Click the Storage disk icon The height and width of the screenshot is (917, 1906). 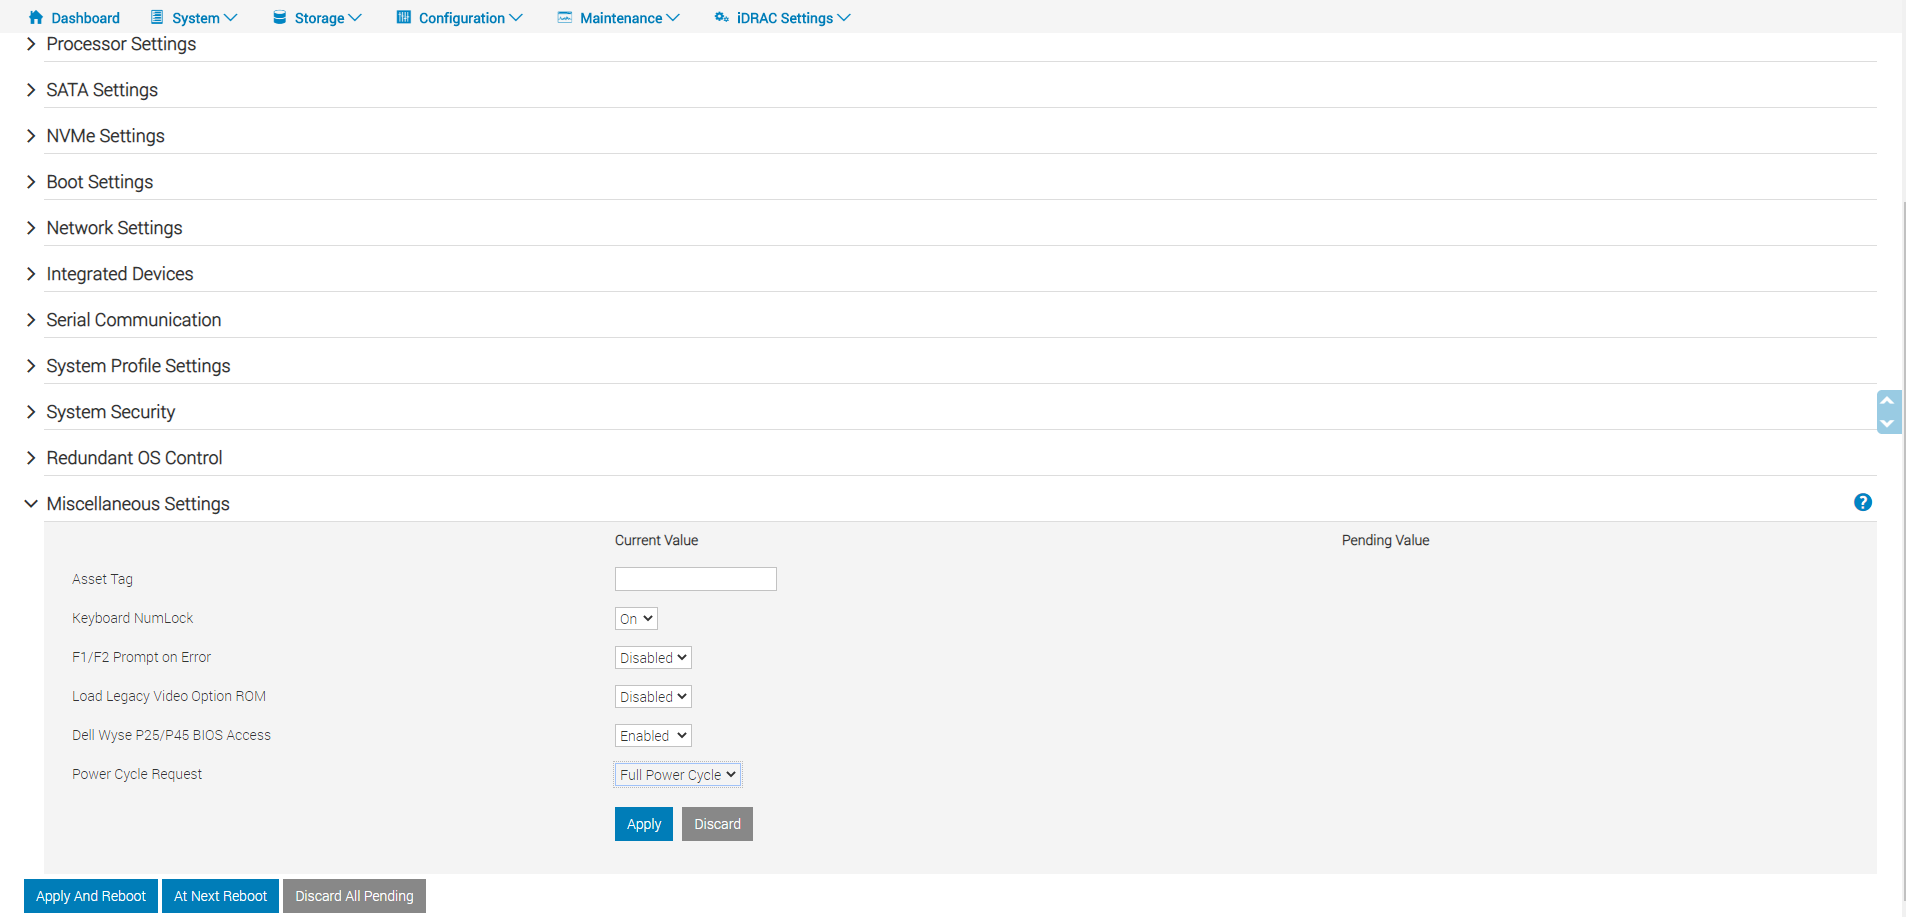point(277,17)
